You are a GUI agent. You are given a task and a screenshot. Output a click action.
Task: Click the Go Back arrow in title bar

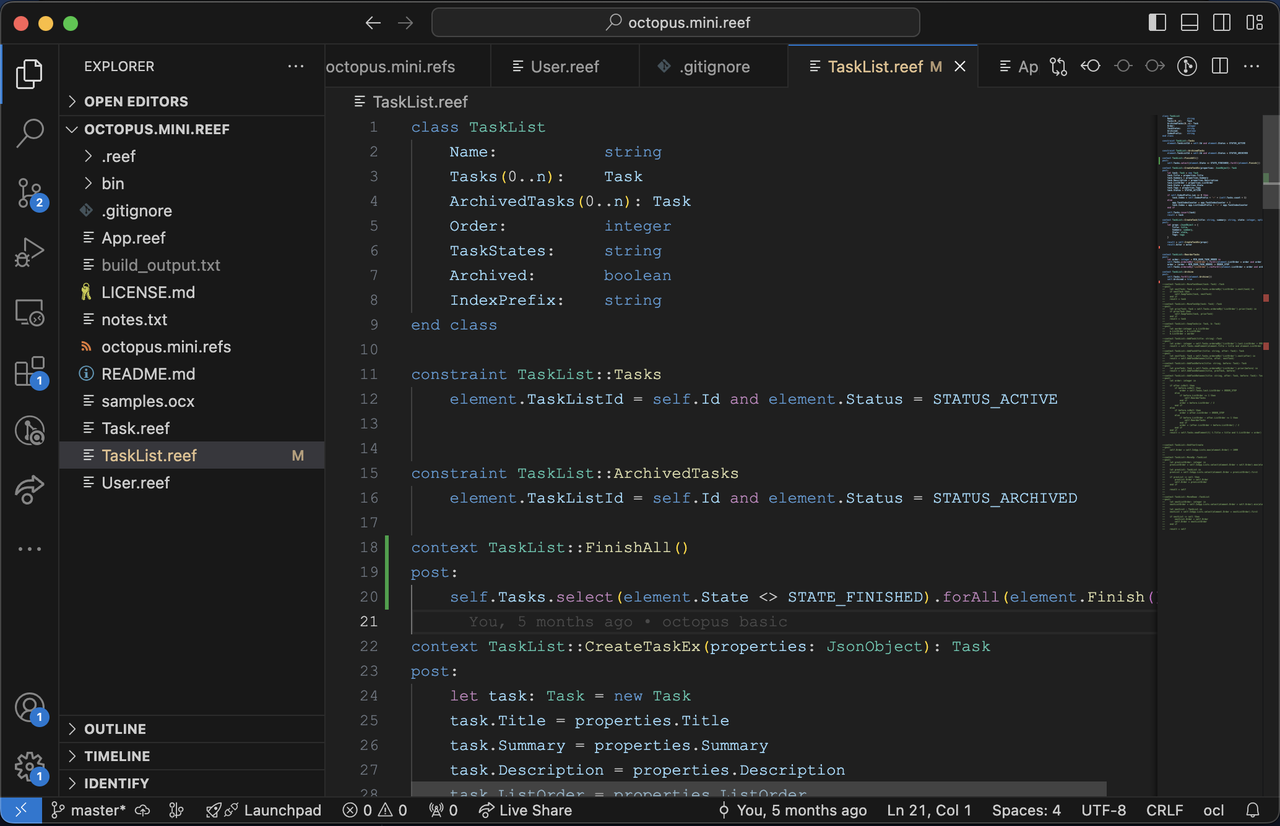373,22
